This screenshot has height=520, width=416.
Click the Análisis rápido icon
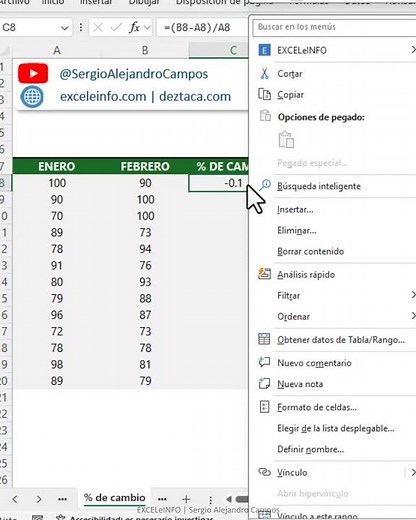pos(264,274)
